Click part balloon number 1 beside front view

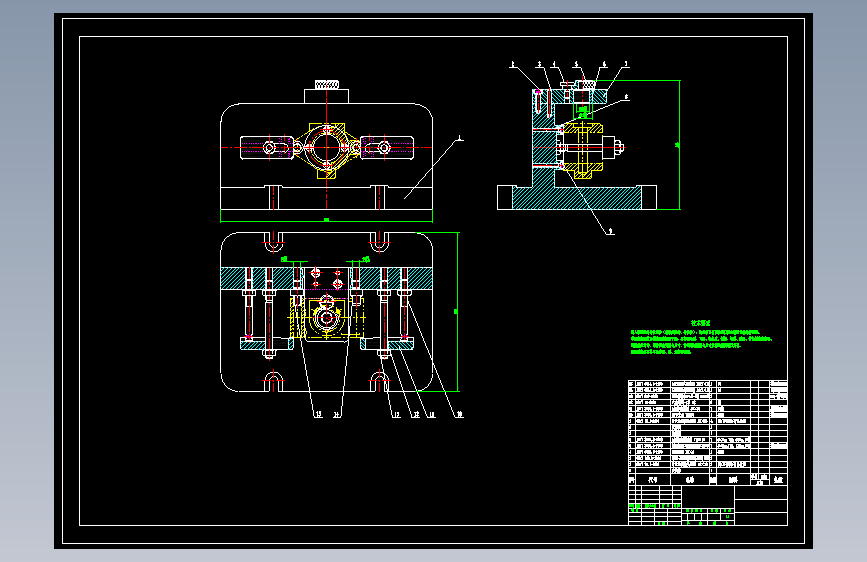click(x=460, y=137)
